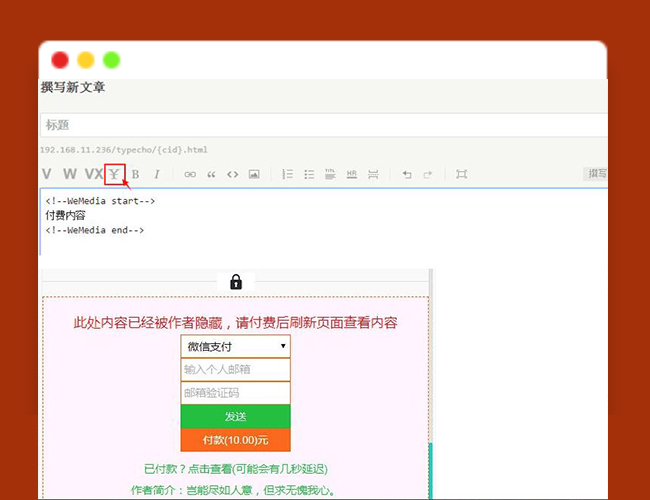650x500 pixels.
Task: Click the lock icon above hidden content
Action: tap(236, 282)
